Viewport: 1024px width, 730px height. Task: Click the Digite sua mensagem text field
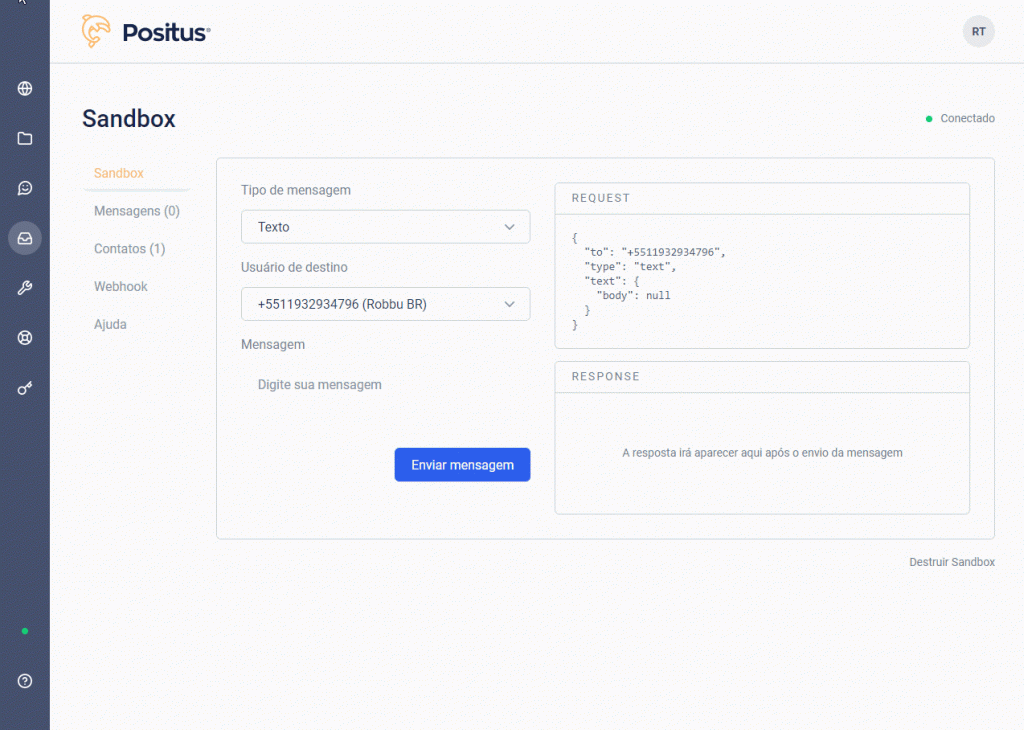pyautogui.click(x=385, y=385)
